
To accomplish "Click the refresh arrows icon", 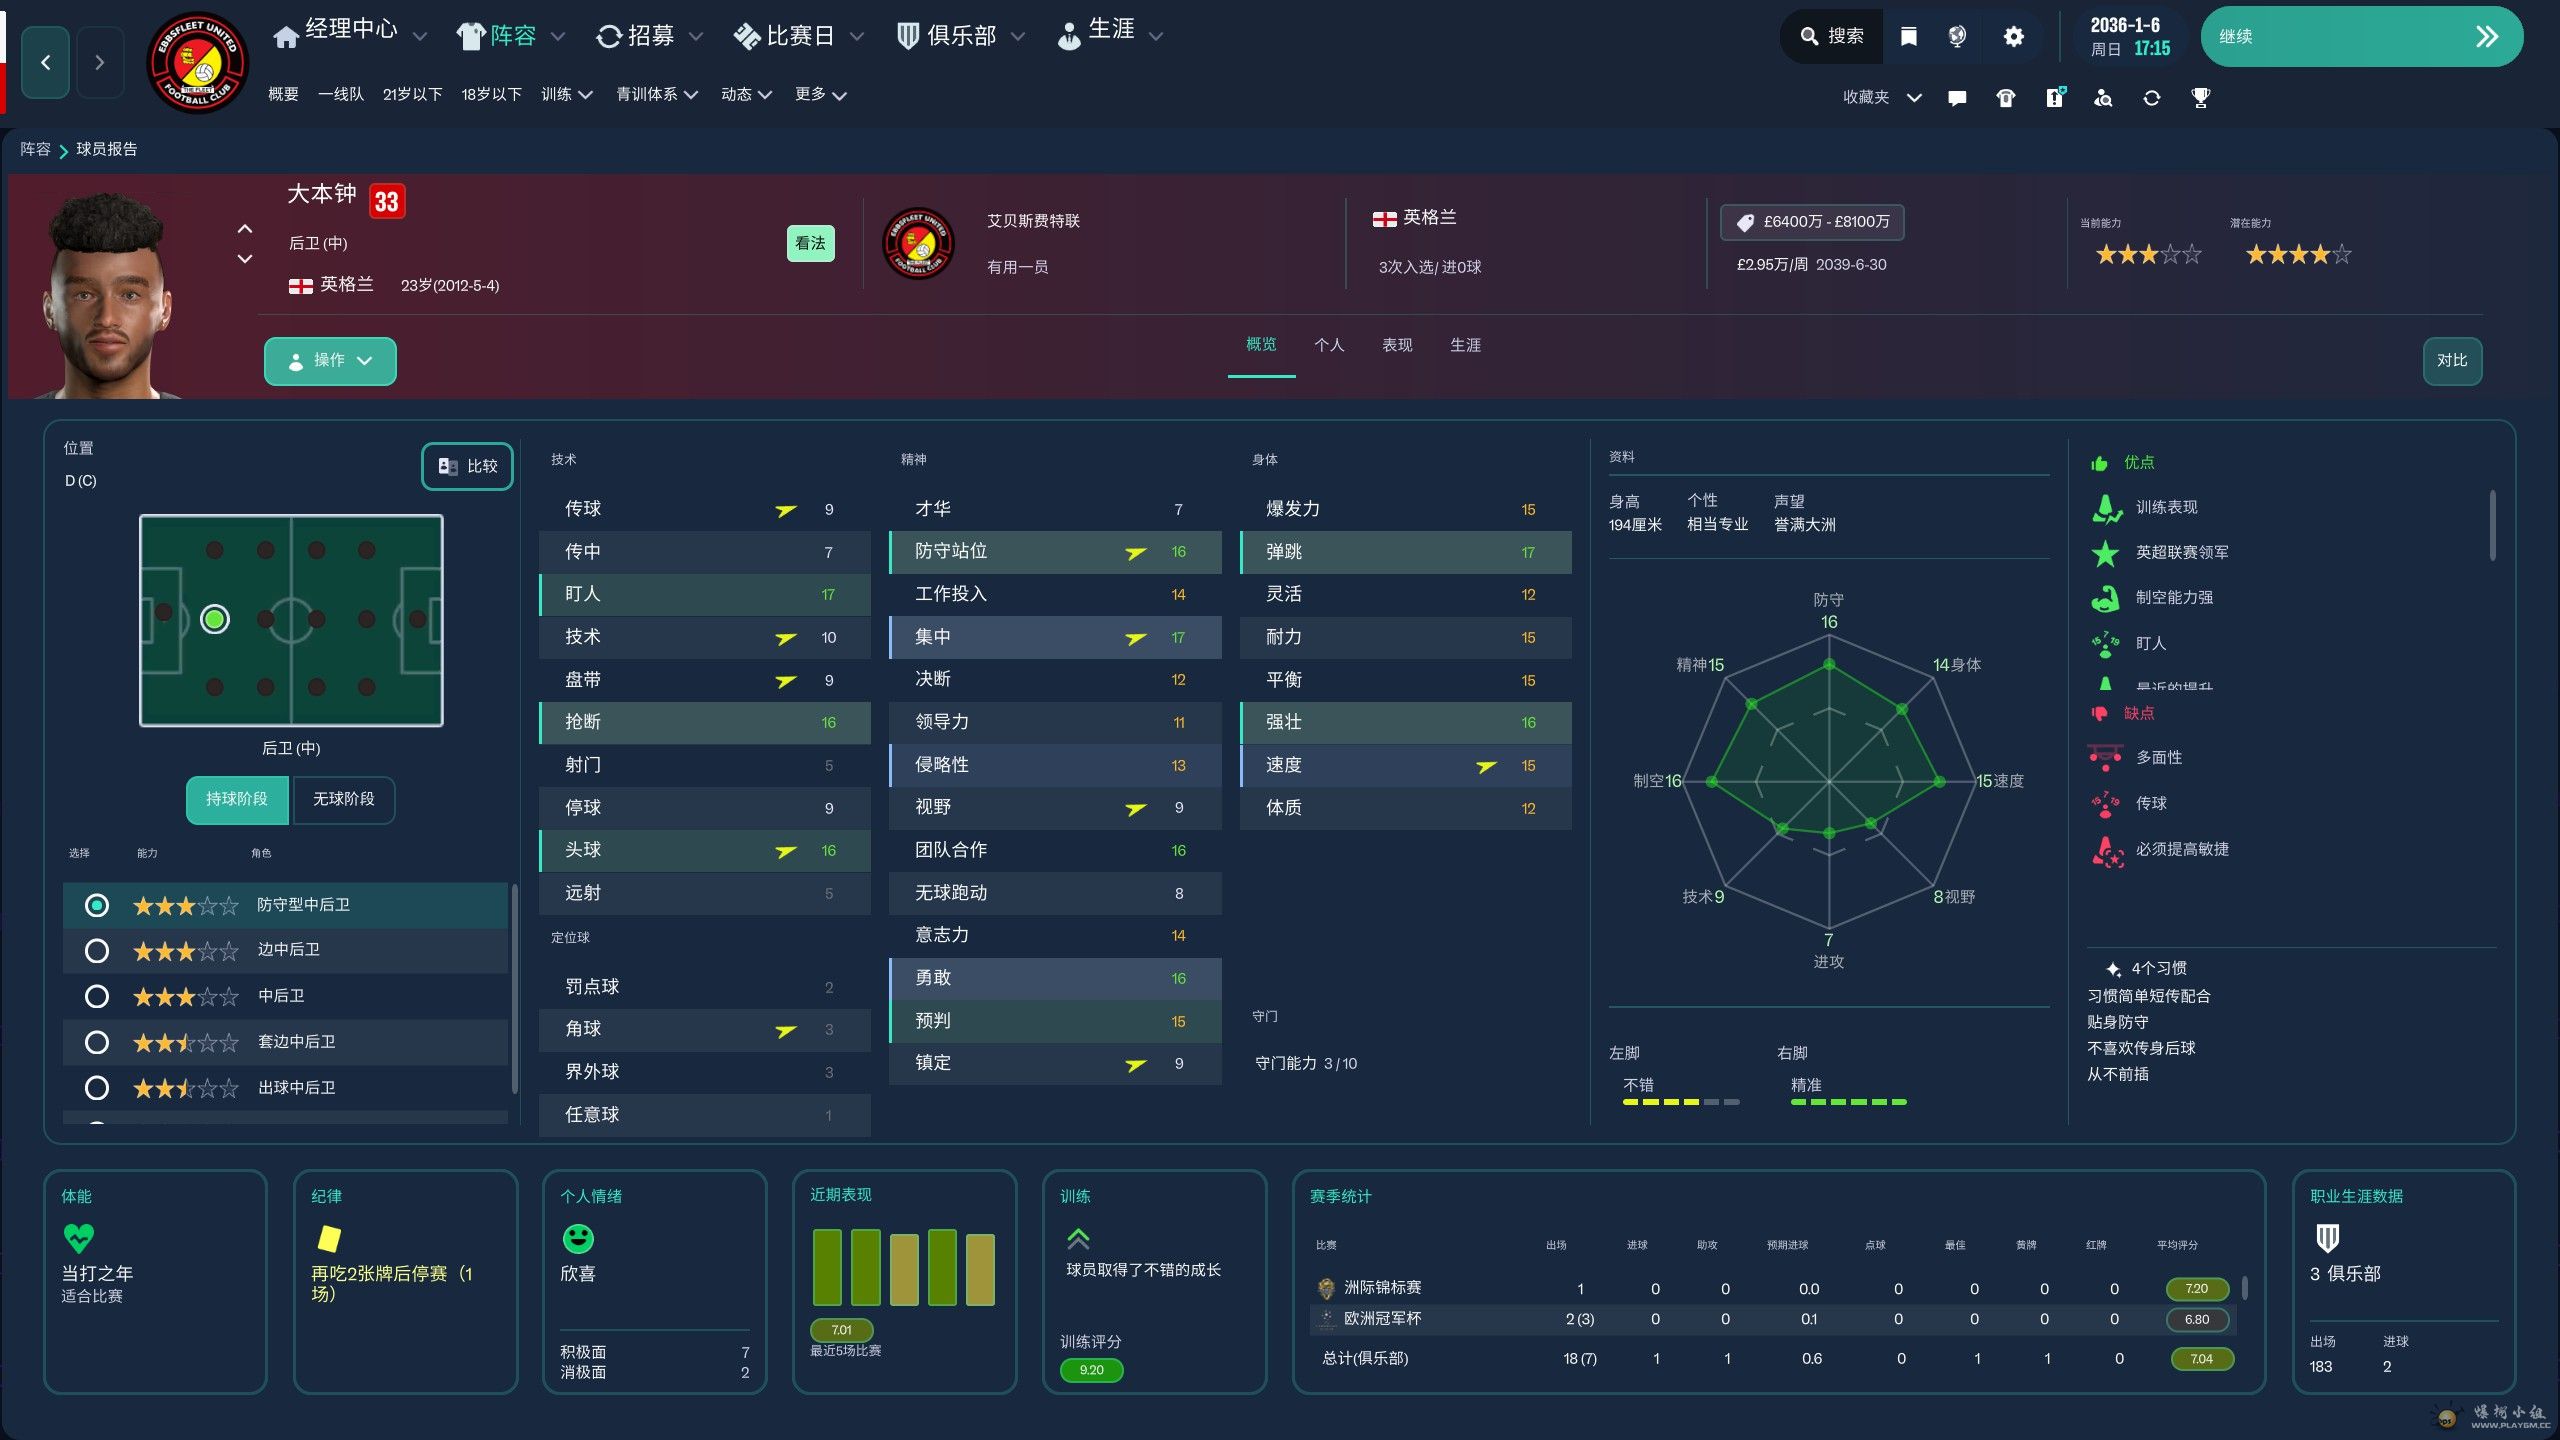I will pos(2151,98).
